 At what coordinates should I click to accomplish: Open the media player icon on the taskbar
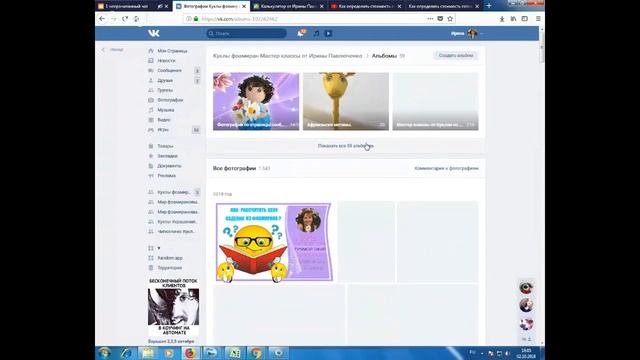(169, 353)
